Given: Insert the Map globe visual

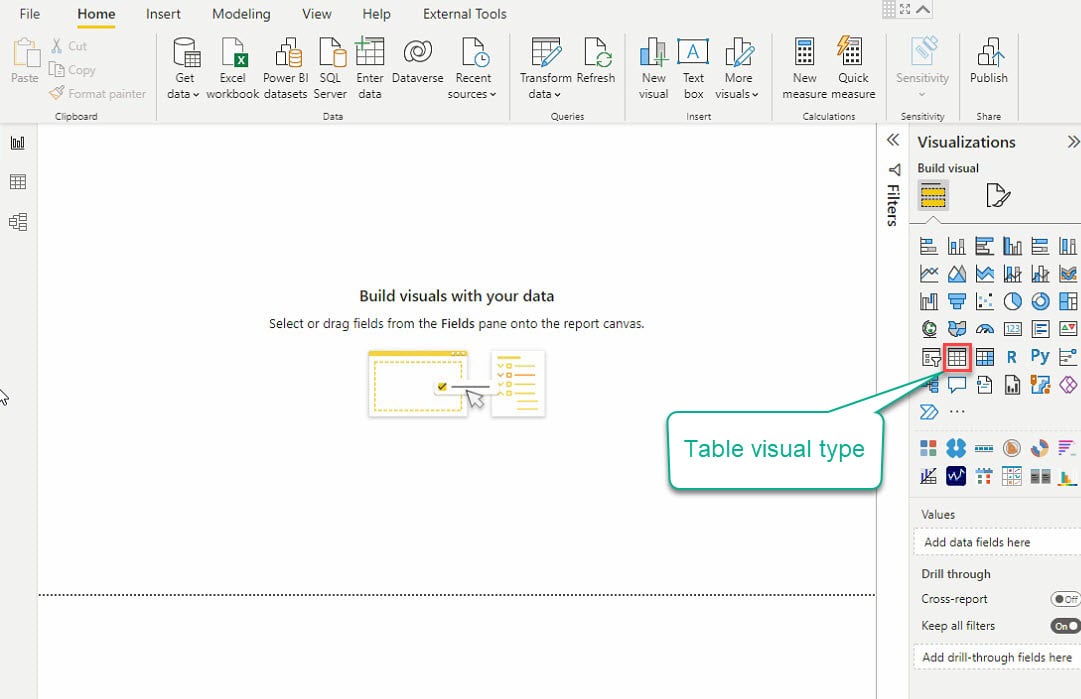Looking at the screenshot, I should coord(929,329).
